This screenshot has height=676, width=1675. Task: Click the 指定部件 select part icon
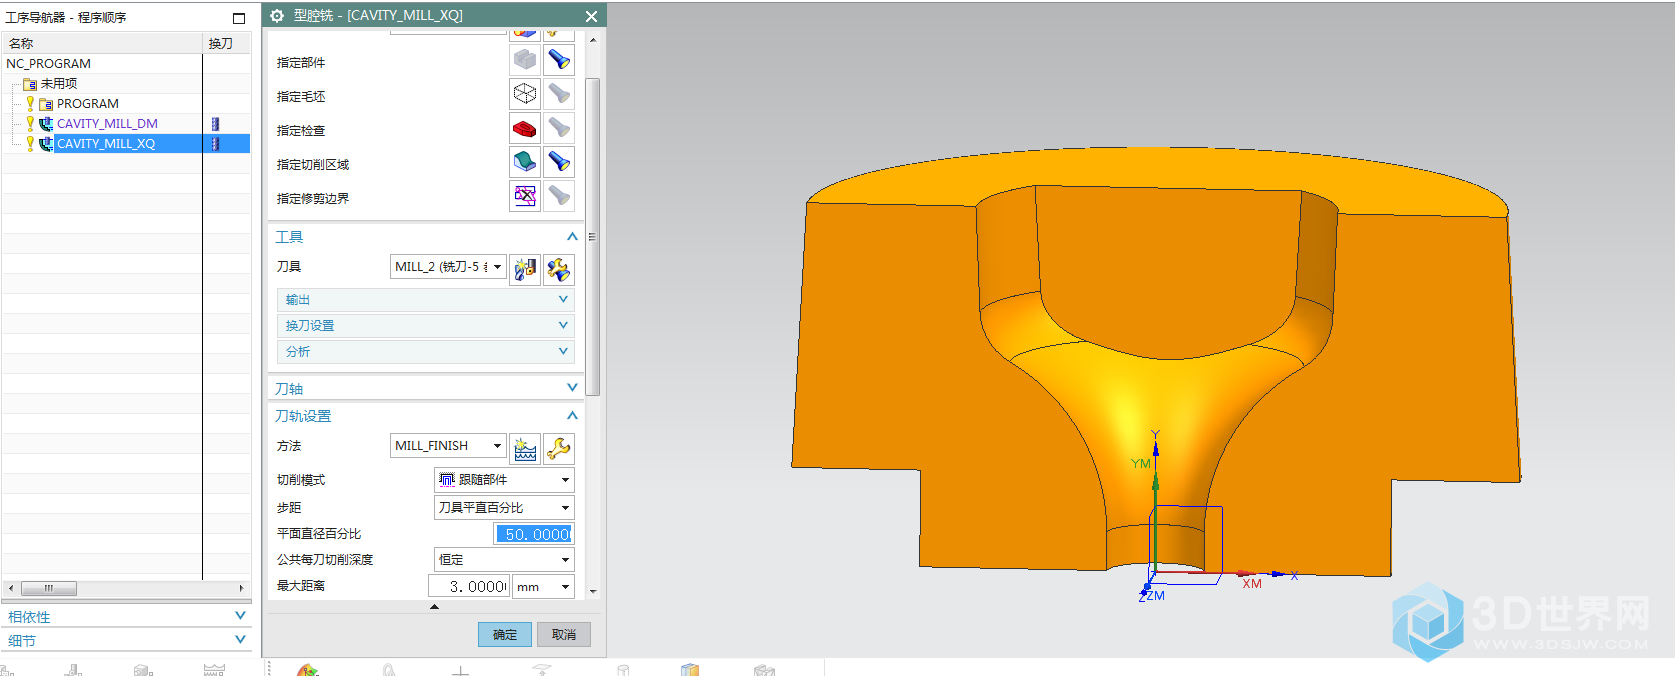(525, 61)
